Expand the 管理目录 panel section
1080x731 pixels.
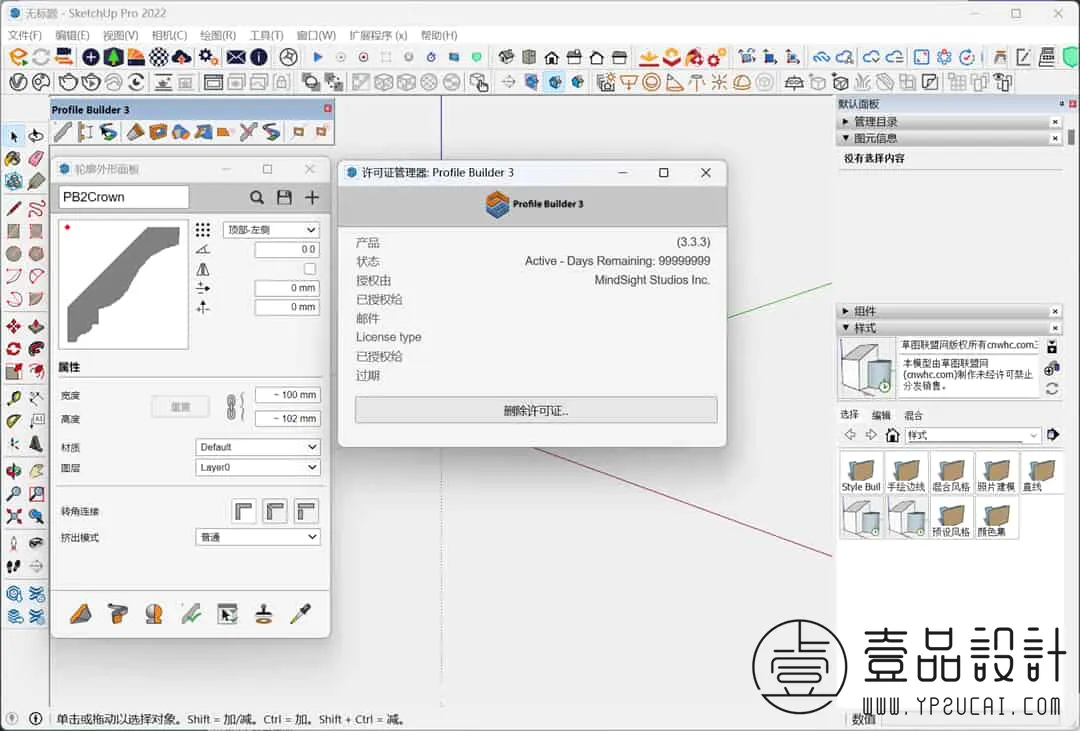click(x=845, y=122)
